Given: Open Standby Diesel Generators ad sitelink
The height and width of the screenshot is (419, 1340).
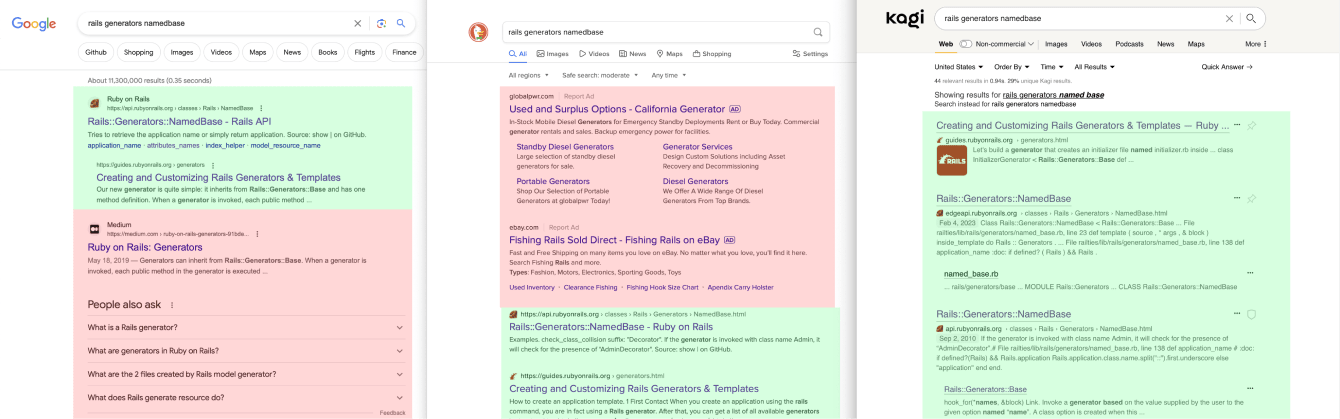Looking at the screenshot, I should (x=565, y=147).
